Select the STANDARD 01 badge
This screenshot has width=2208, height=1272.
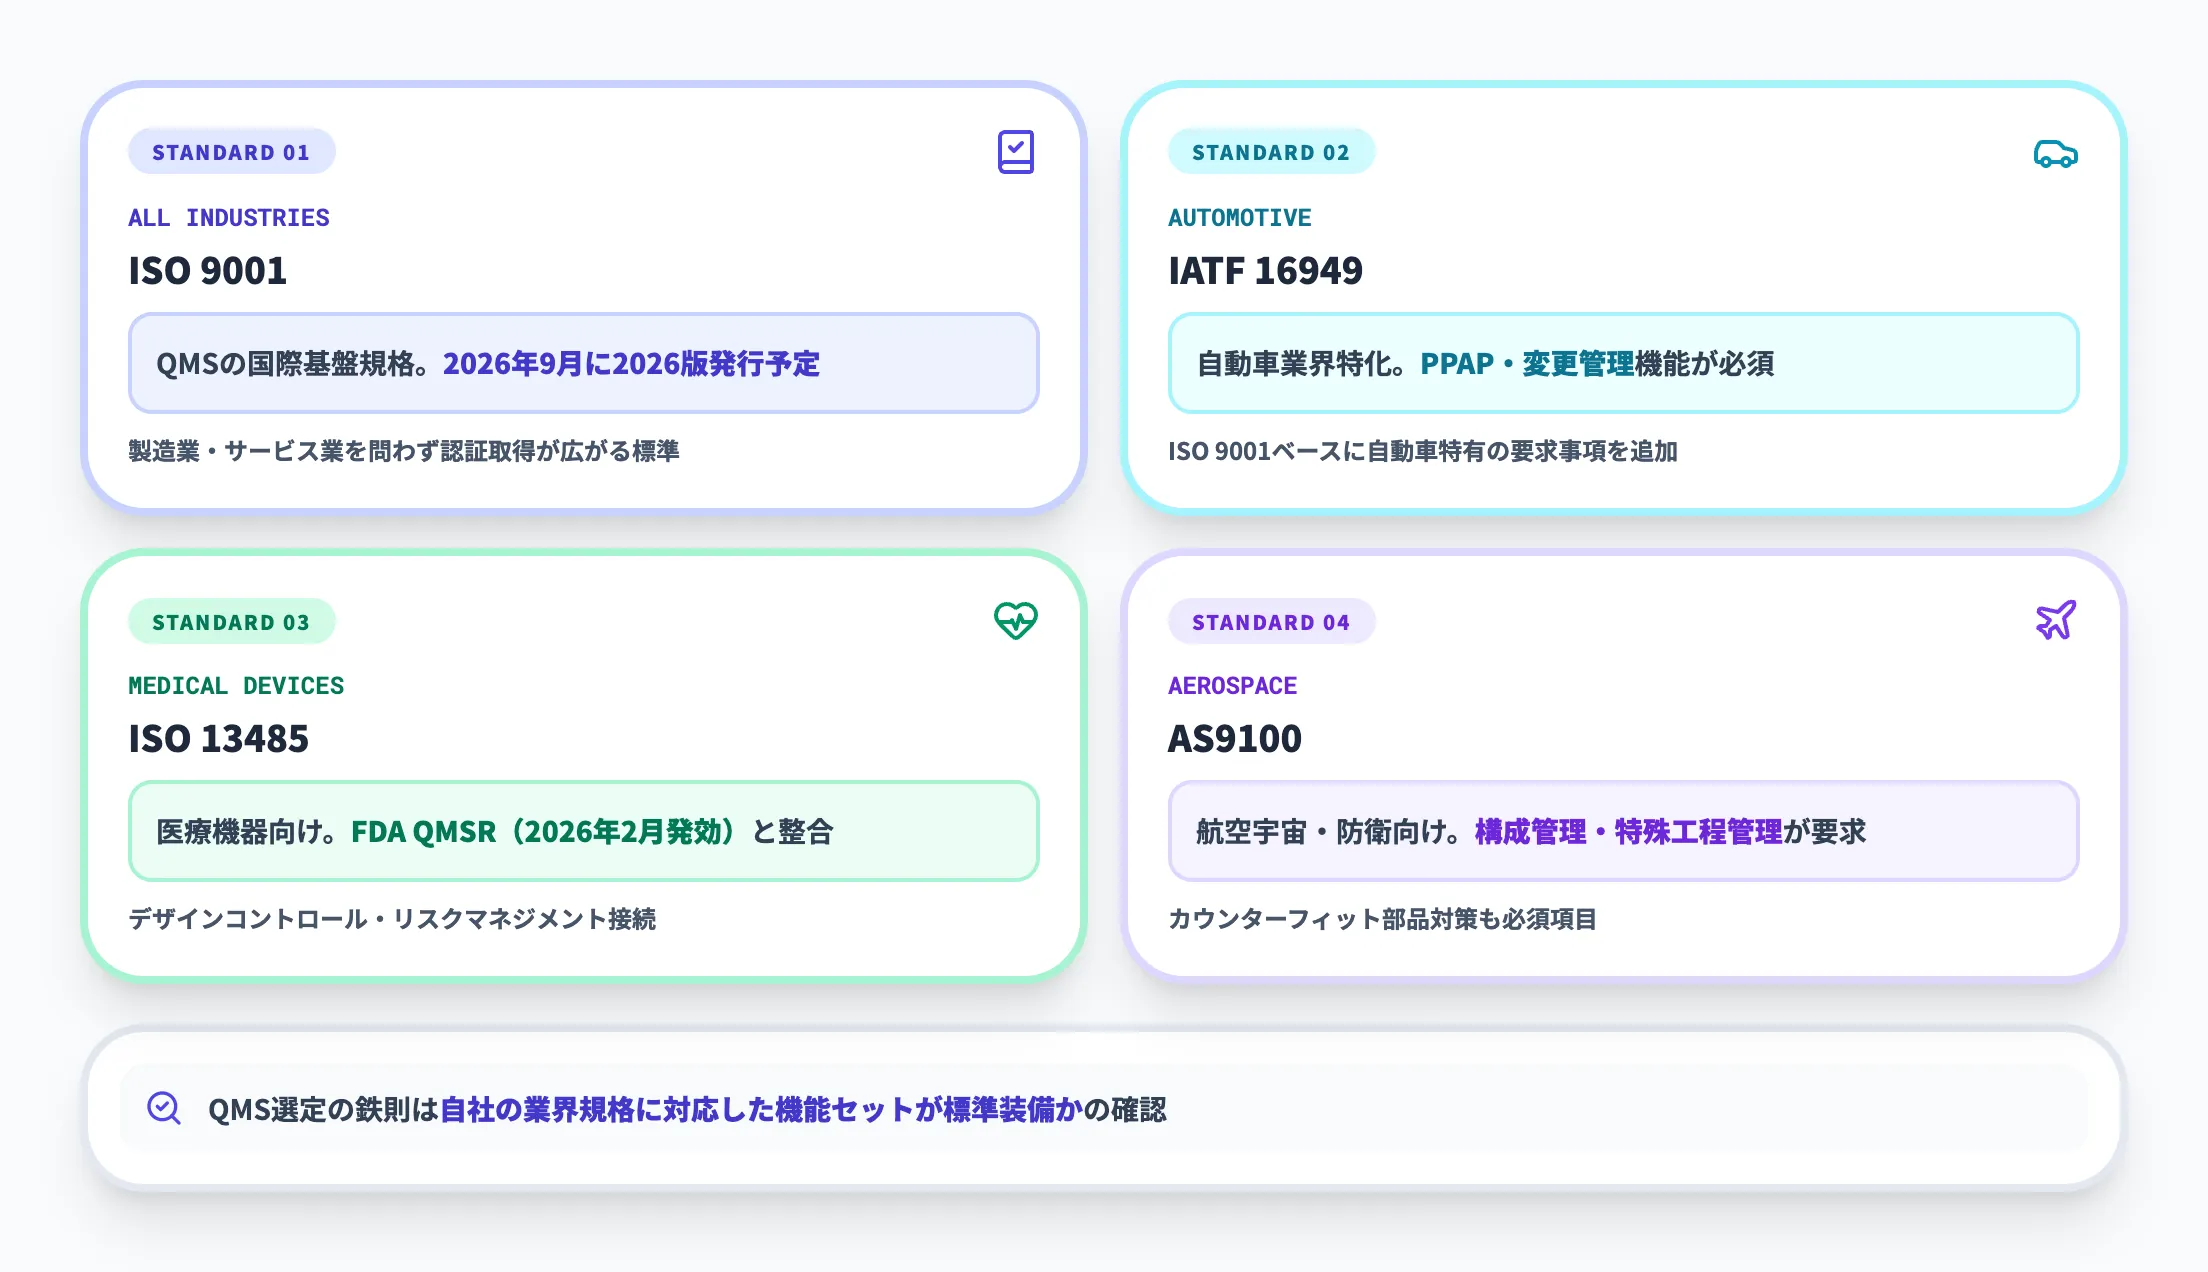(x=231, y=152)
